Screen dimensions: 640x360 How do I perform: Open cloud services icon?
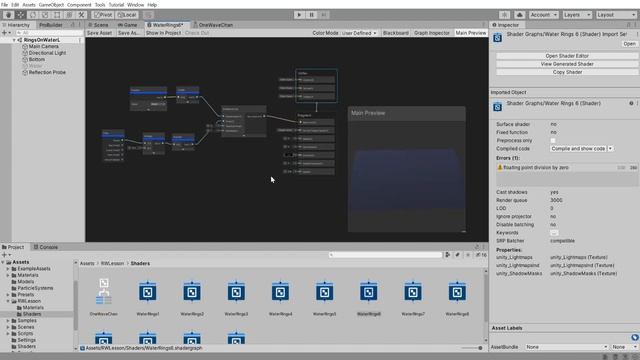520,15
